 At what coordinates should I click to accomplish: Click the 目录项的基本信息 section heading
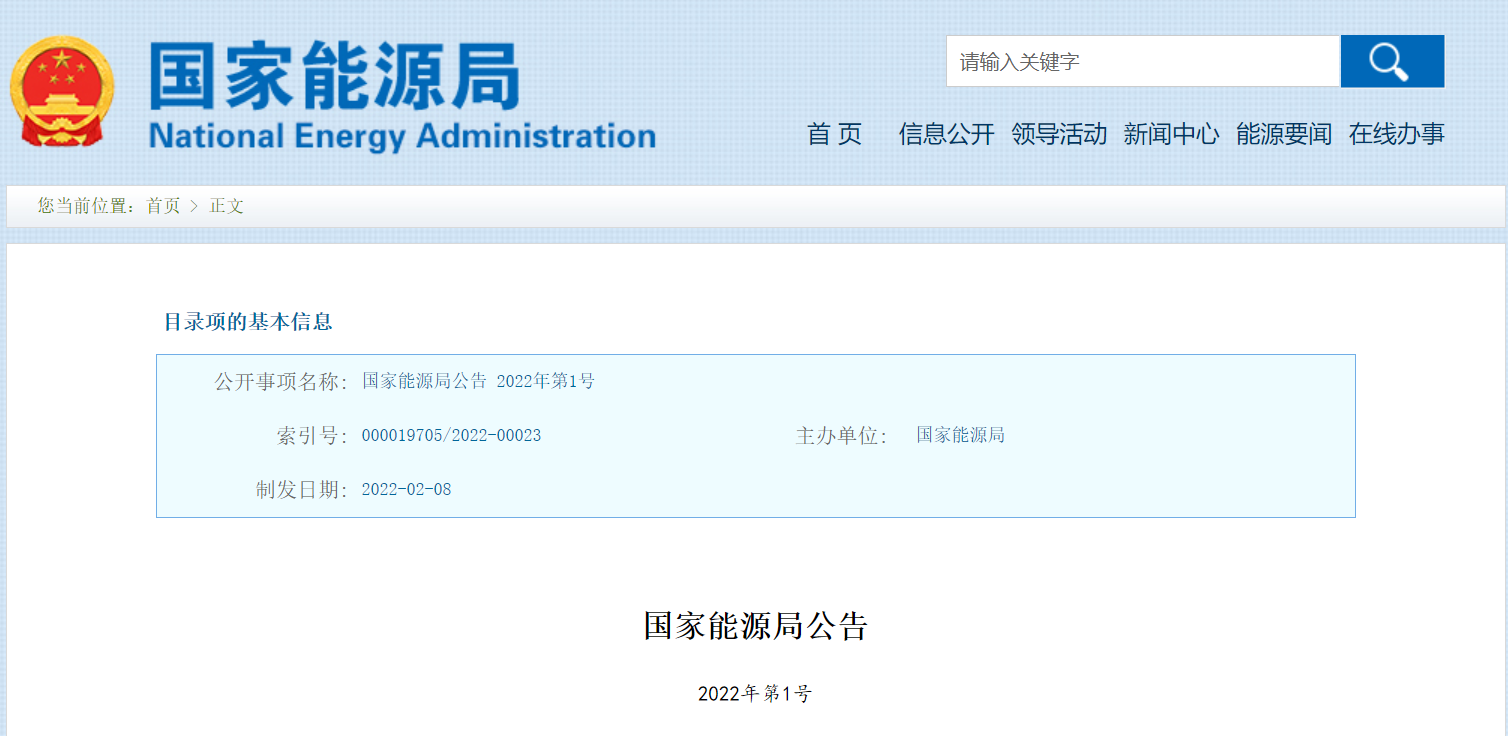pos(248,322)
